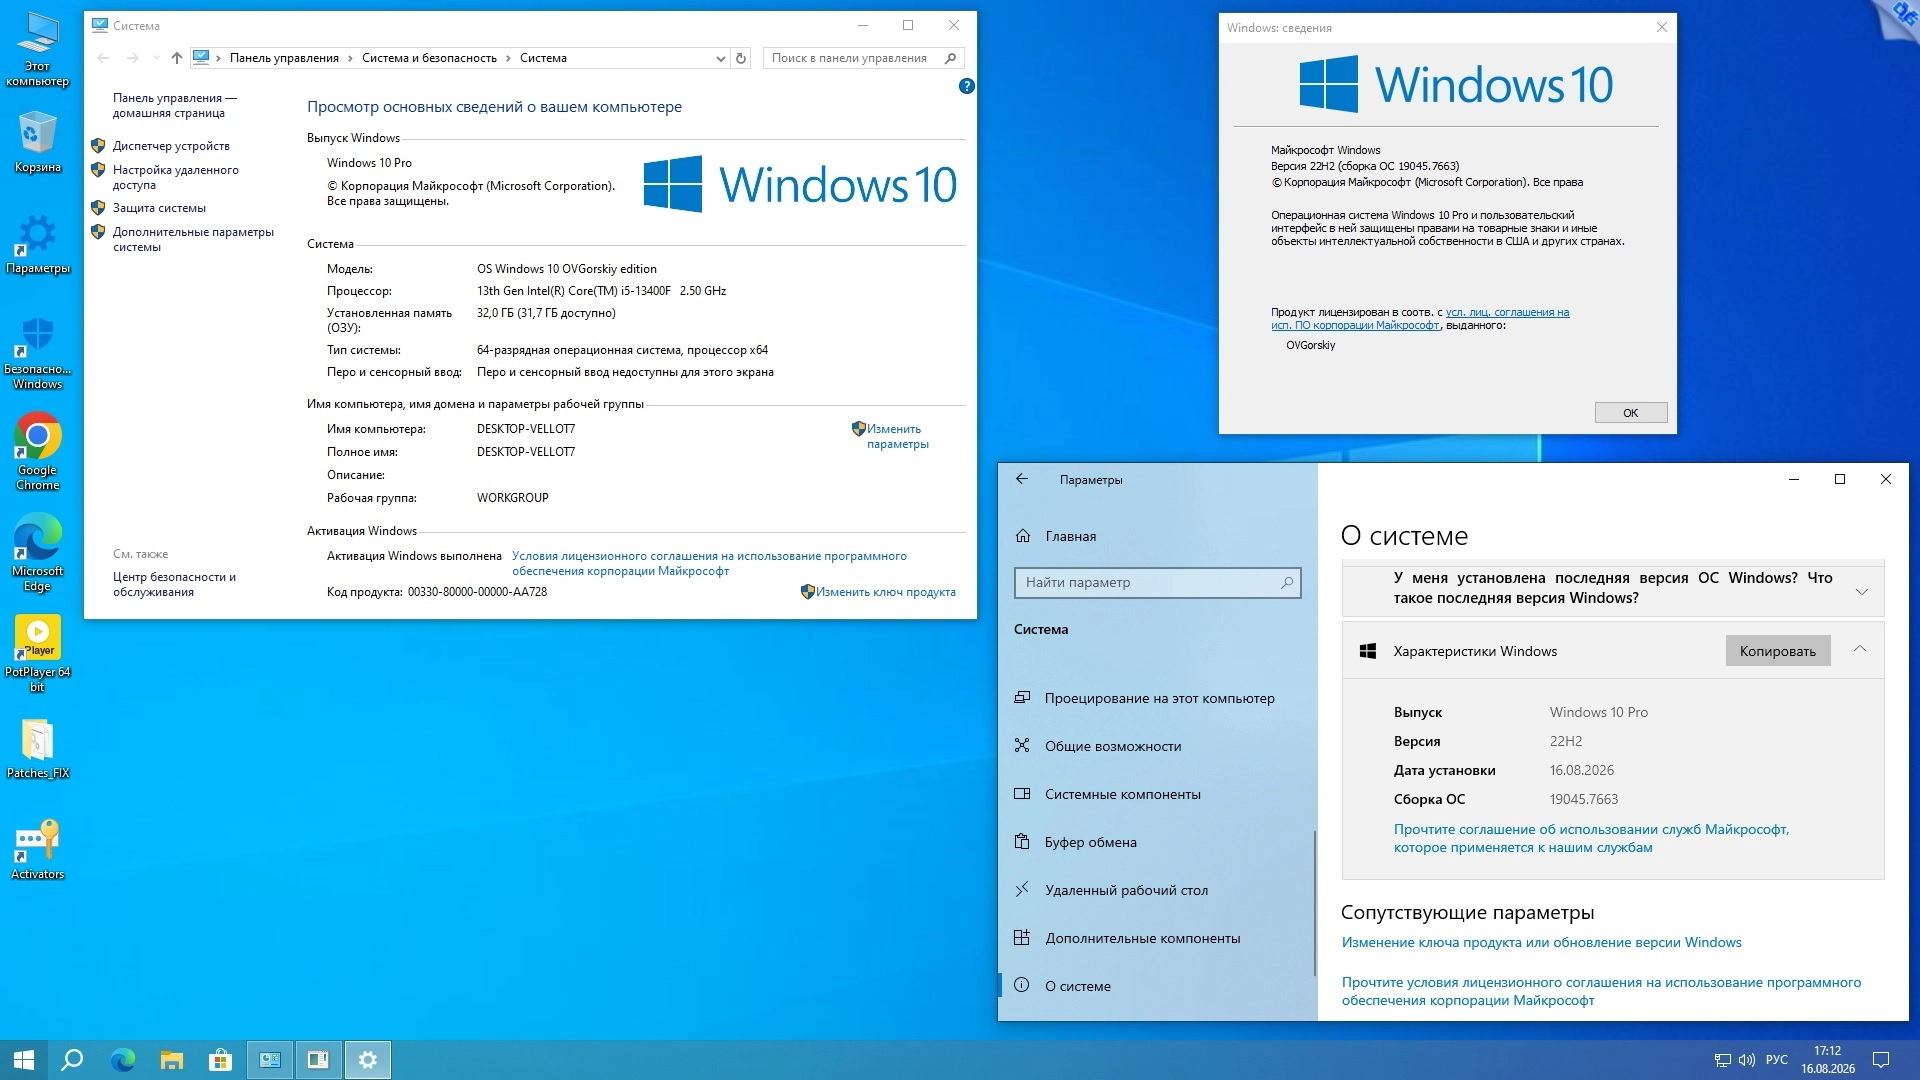This screenshot has height=1080, width=1920.
Task: Open Microsoft Store from the taskbar
Action: click(x=220, y=1060)
